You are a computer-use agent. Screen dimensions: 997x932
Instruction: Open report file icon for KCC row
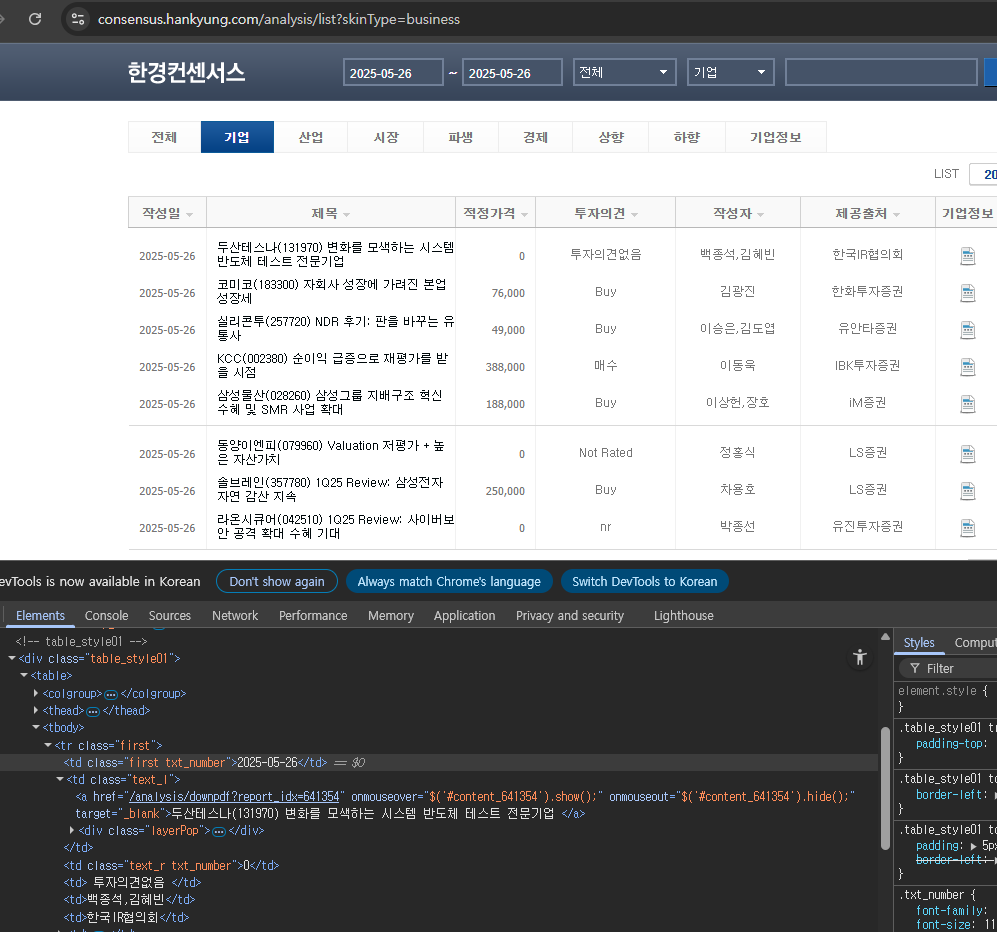tap(967, 366)
